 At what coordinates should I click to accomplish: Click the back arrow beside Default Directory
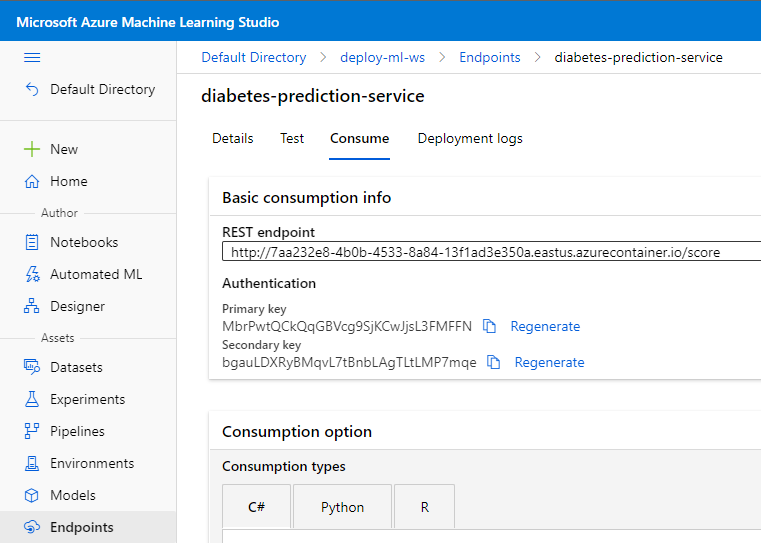point(32,90)
